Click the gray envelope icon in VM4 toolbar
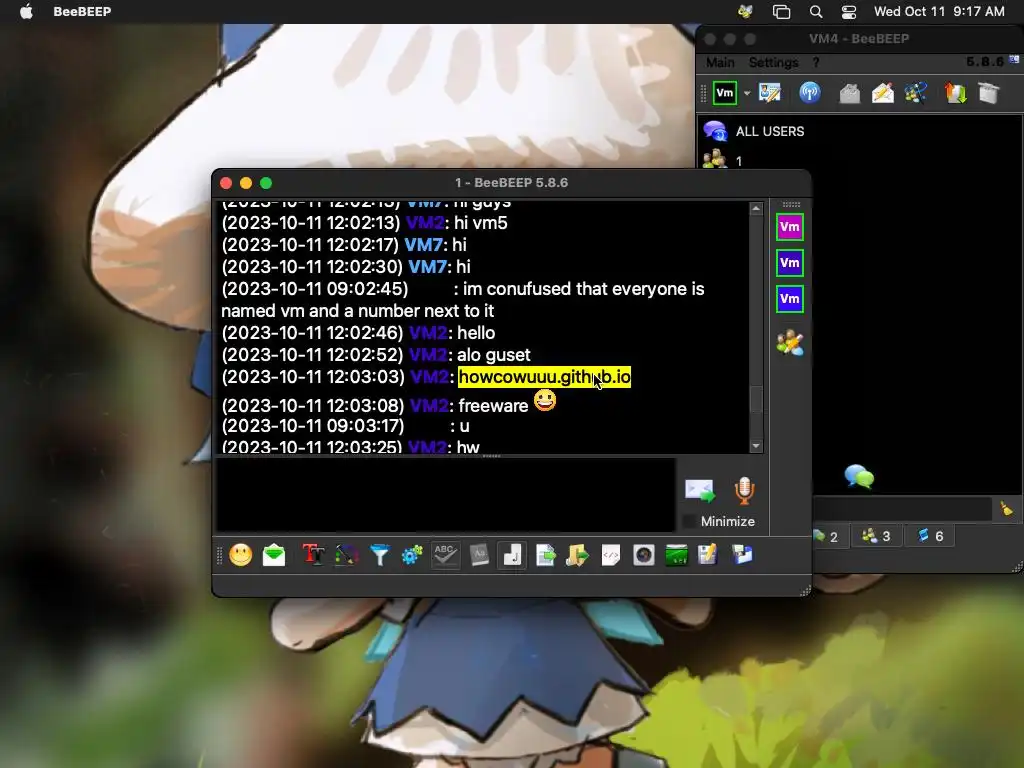The height and width of the screenshot is (768, 1024). (x=849, y=93)
